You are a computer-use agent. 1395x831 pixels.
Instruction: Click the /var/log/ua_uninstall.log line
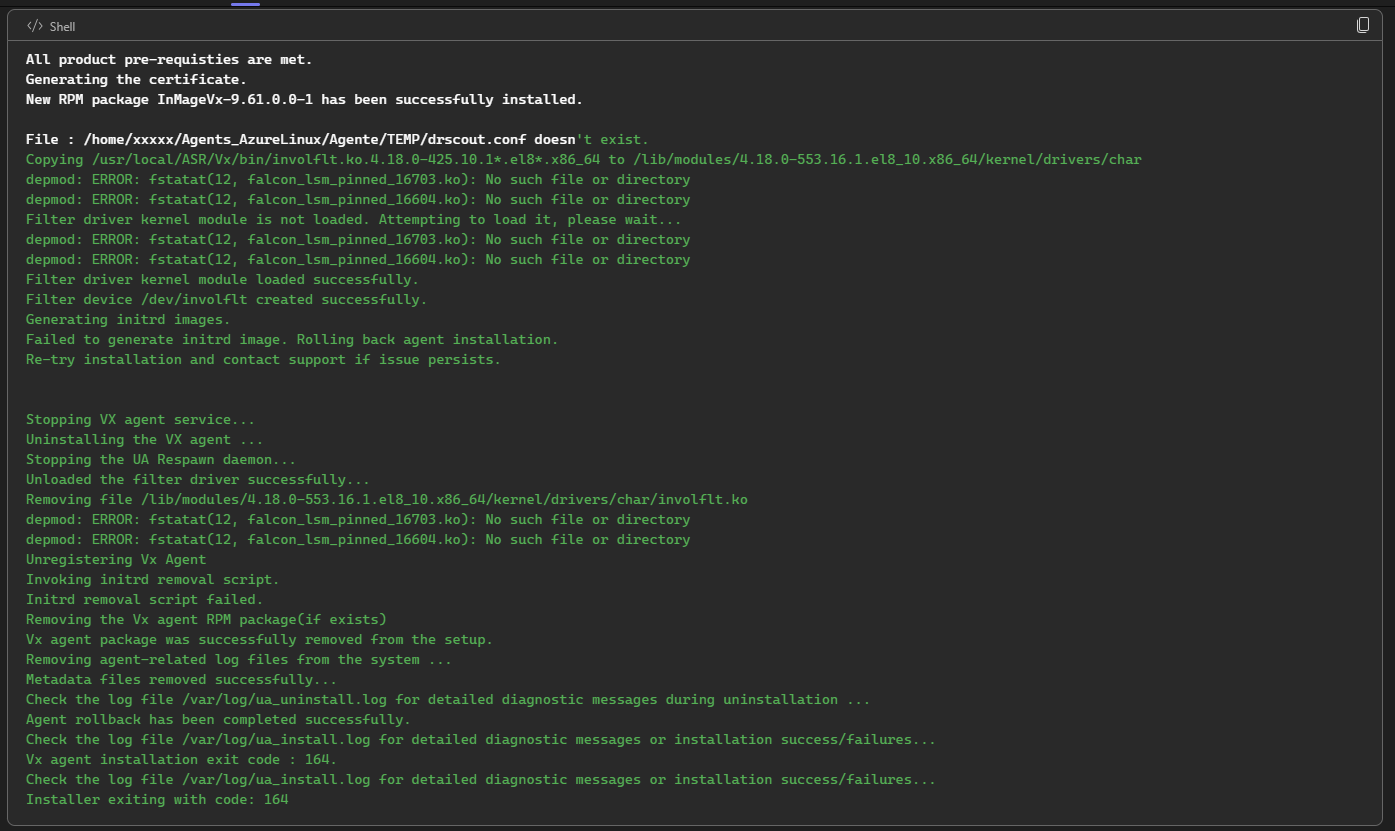click(x=448, y=700)
